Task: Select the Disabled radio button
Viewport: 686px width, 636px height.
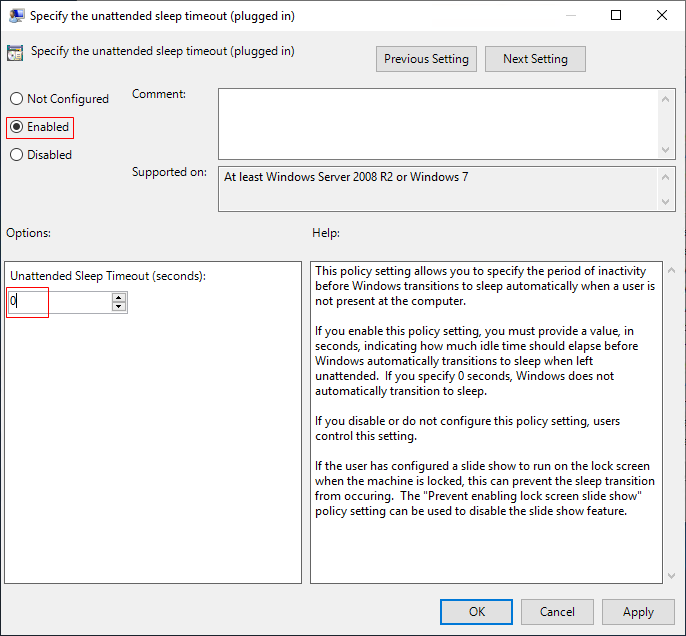Action: point(16,155)
